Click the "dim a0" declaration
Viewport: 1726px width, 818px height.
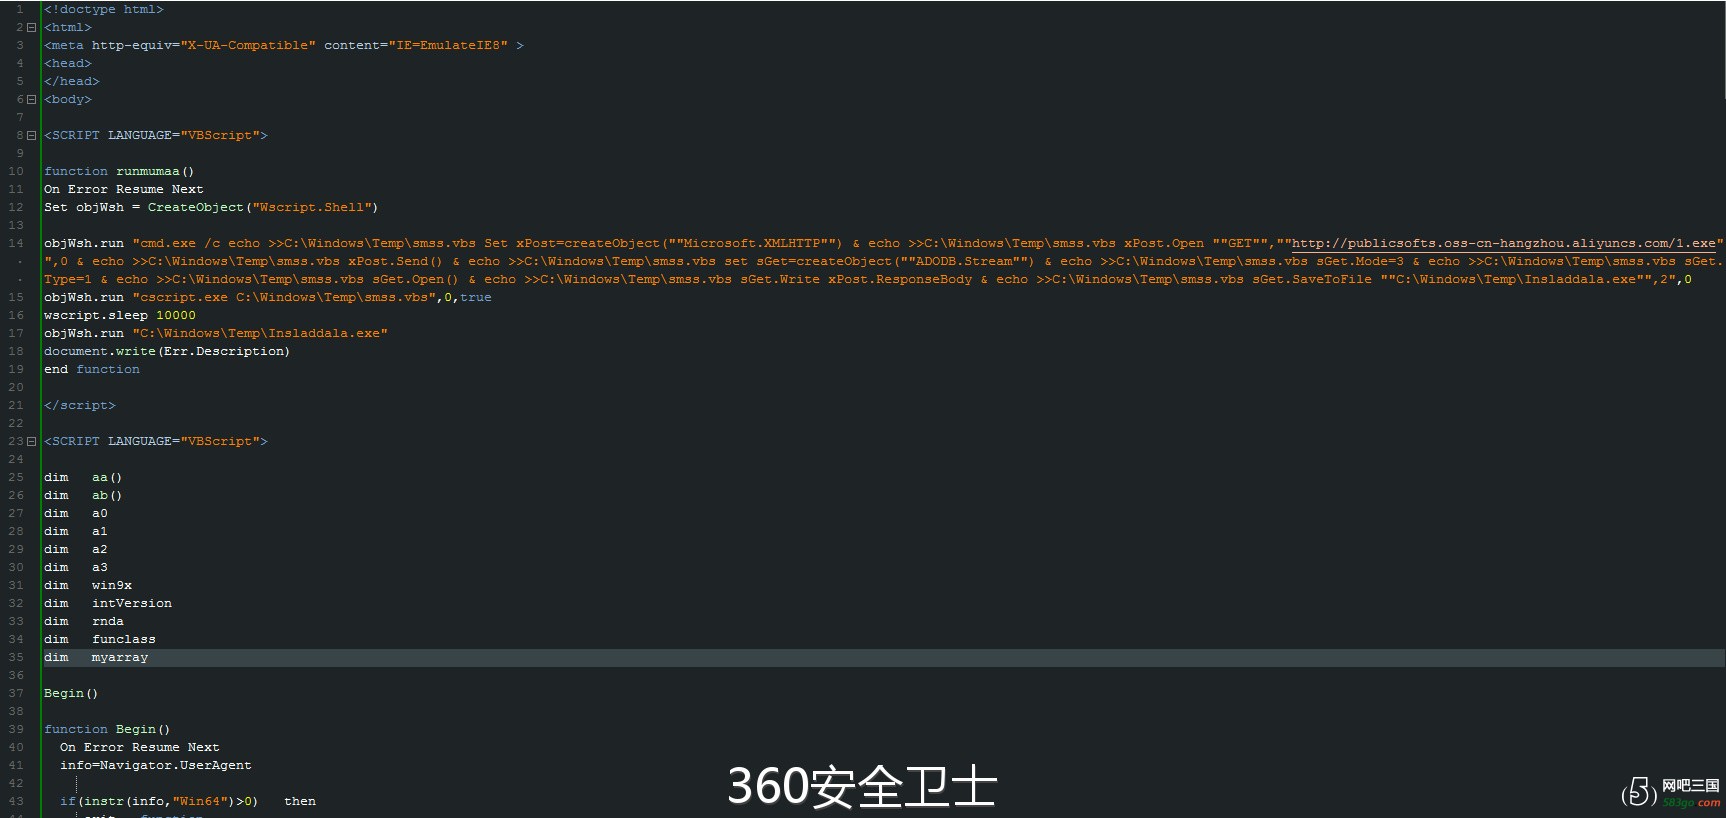point(76,513)
